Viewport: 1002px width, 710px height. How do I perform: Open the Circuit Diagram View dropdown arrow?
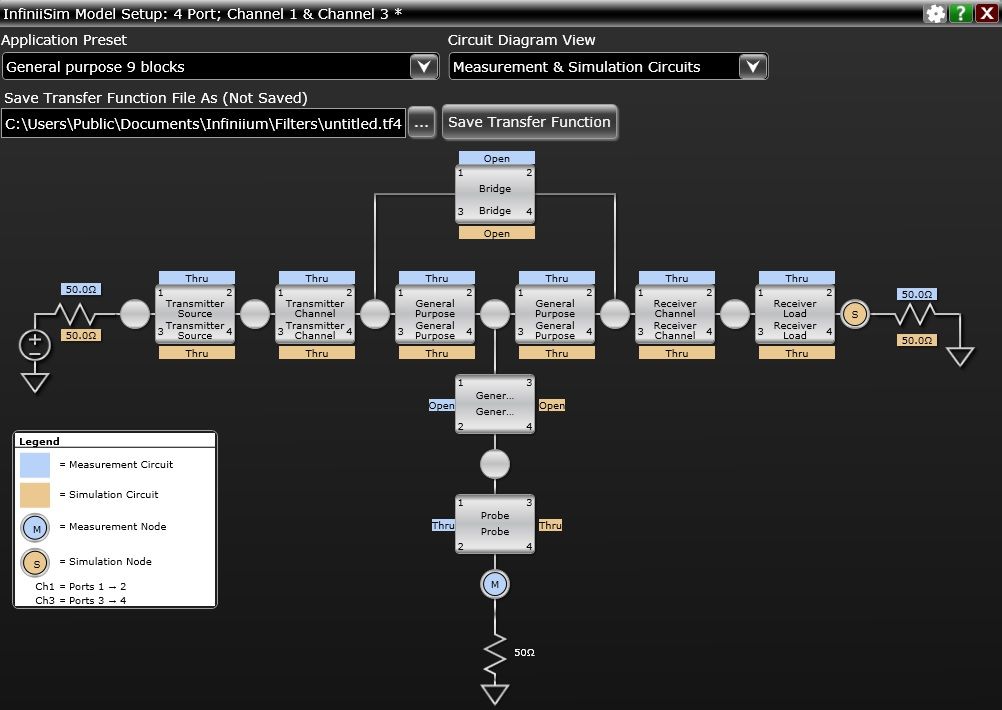pyautogui.click(x=753, y=66)
